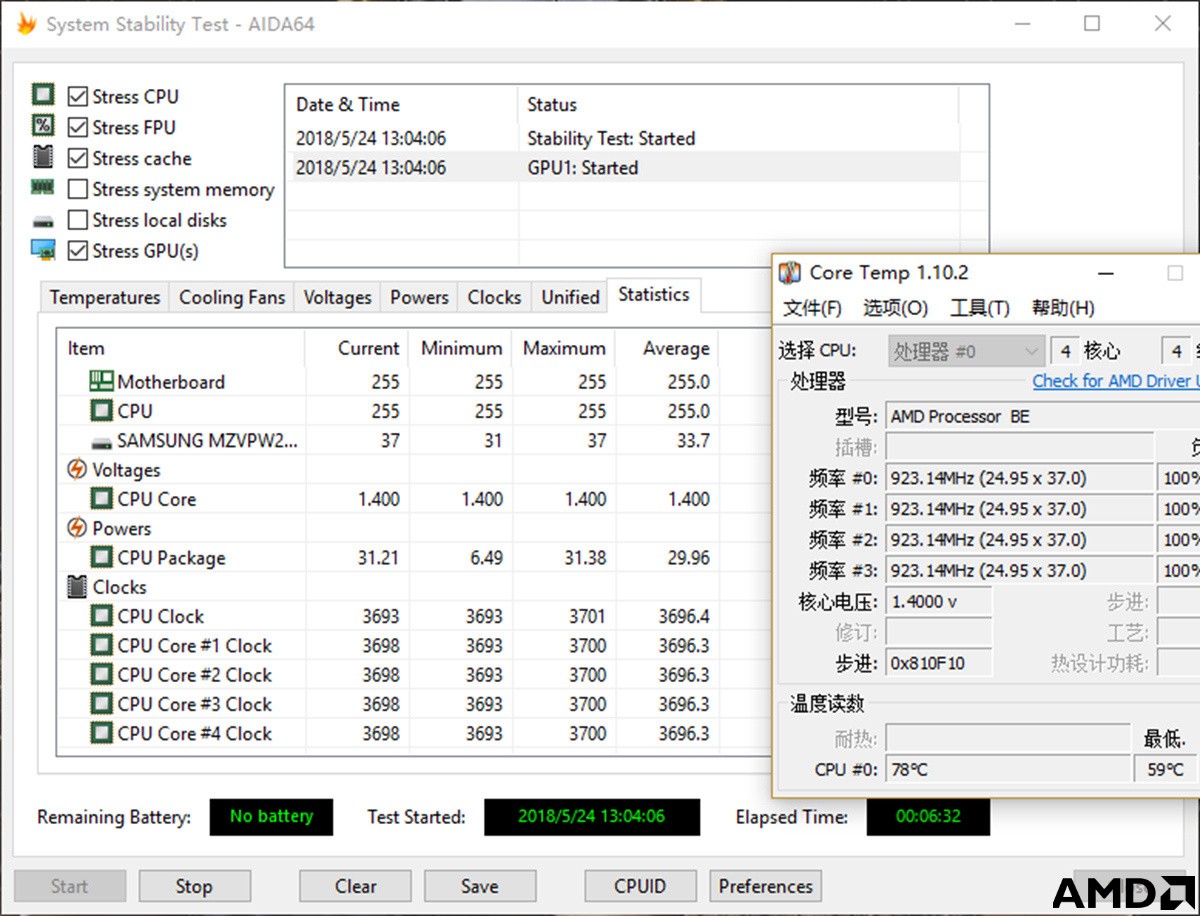Select the Statistics tab
Screen dimensions: 1200x916
(654, 295)
